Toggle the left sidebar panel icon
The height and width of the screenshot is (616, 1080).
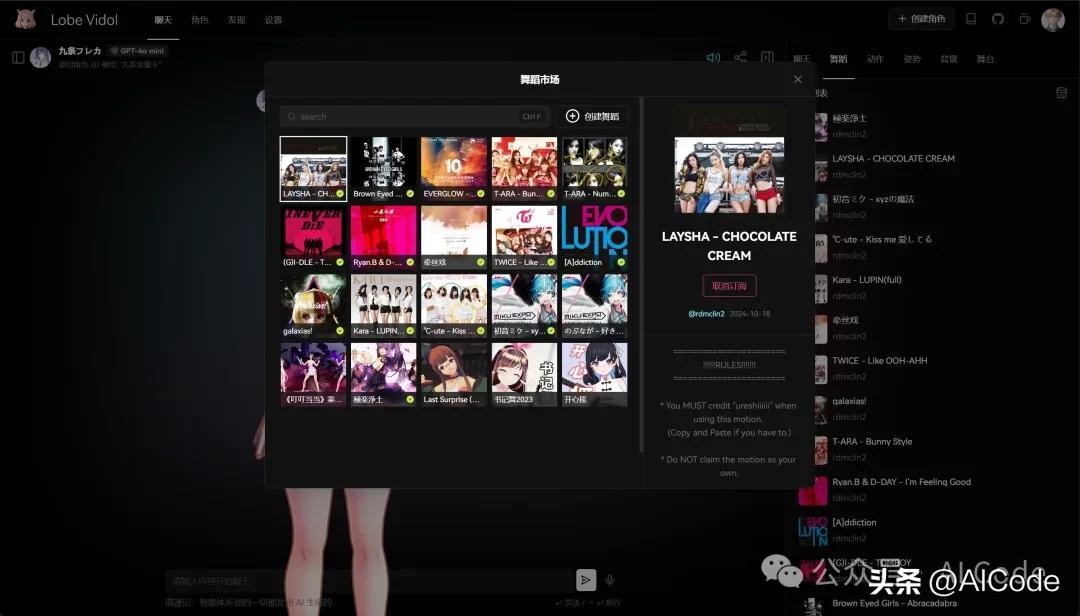point(18,58)
